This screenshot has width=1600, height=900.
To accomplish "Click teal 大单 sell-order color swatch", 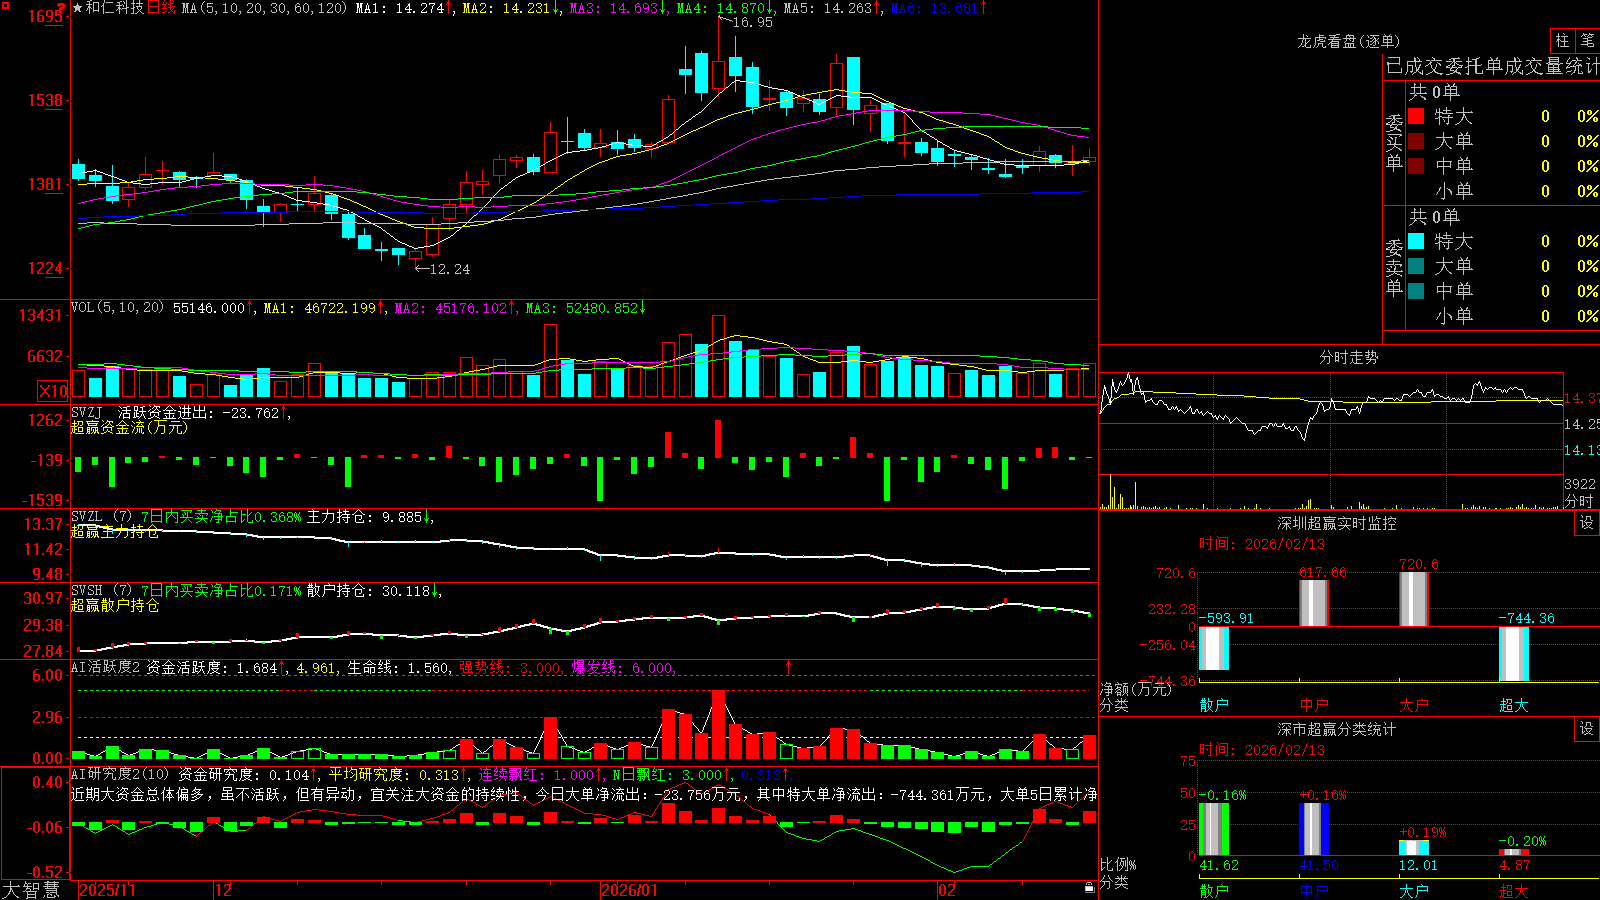I will [x=1416, y=266].
